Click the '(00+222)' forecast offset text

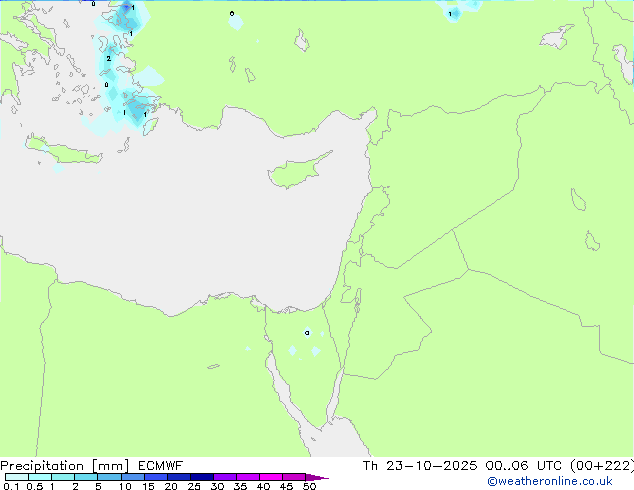click(602, 466)
